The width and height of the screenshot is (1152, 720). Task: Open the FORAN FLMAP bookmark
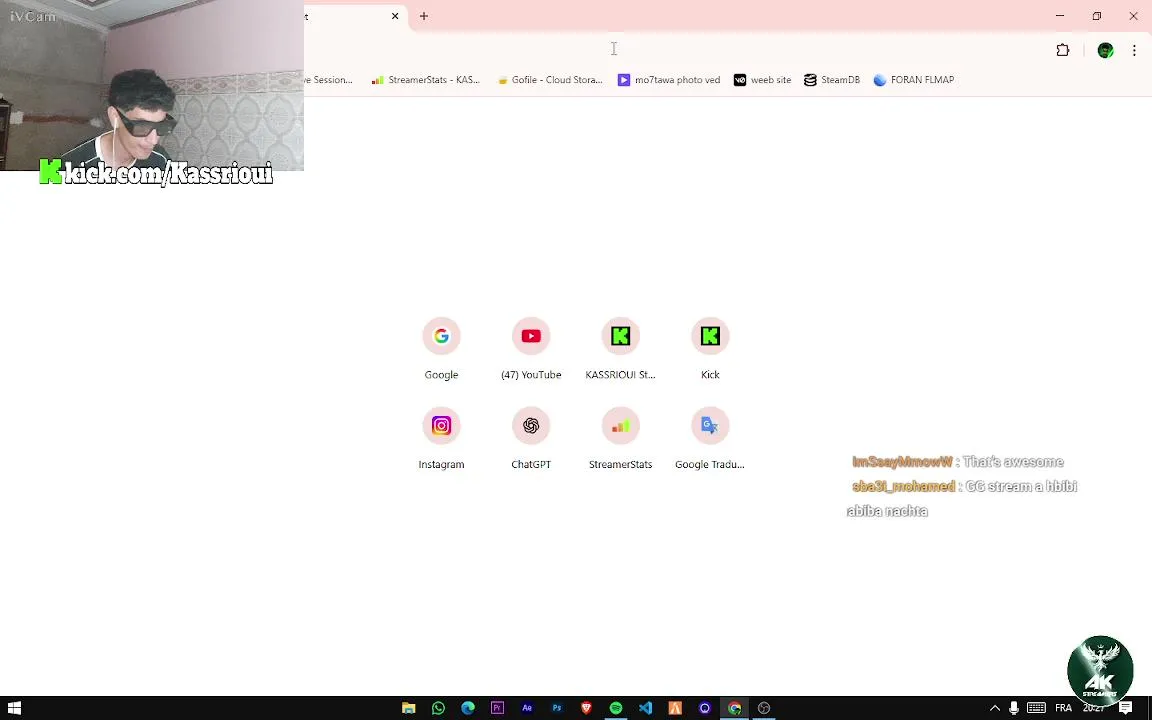pos(914,79)
